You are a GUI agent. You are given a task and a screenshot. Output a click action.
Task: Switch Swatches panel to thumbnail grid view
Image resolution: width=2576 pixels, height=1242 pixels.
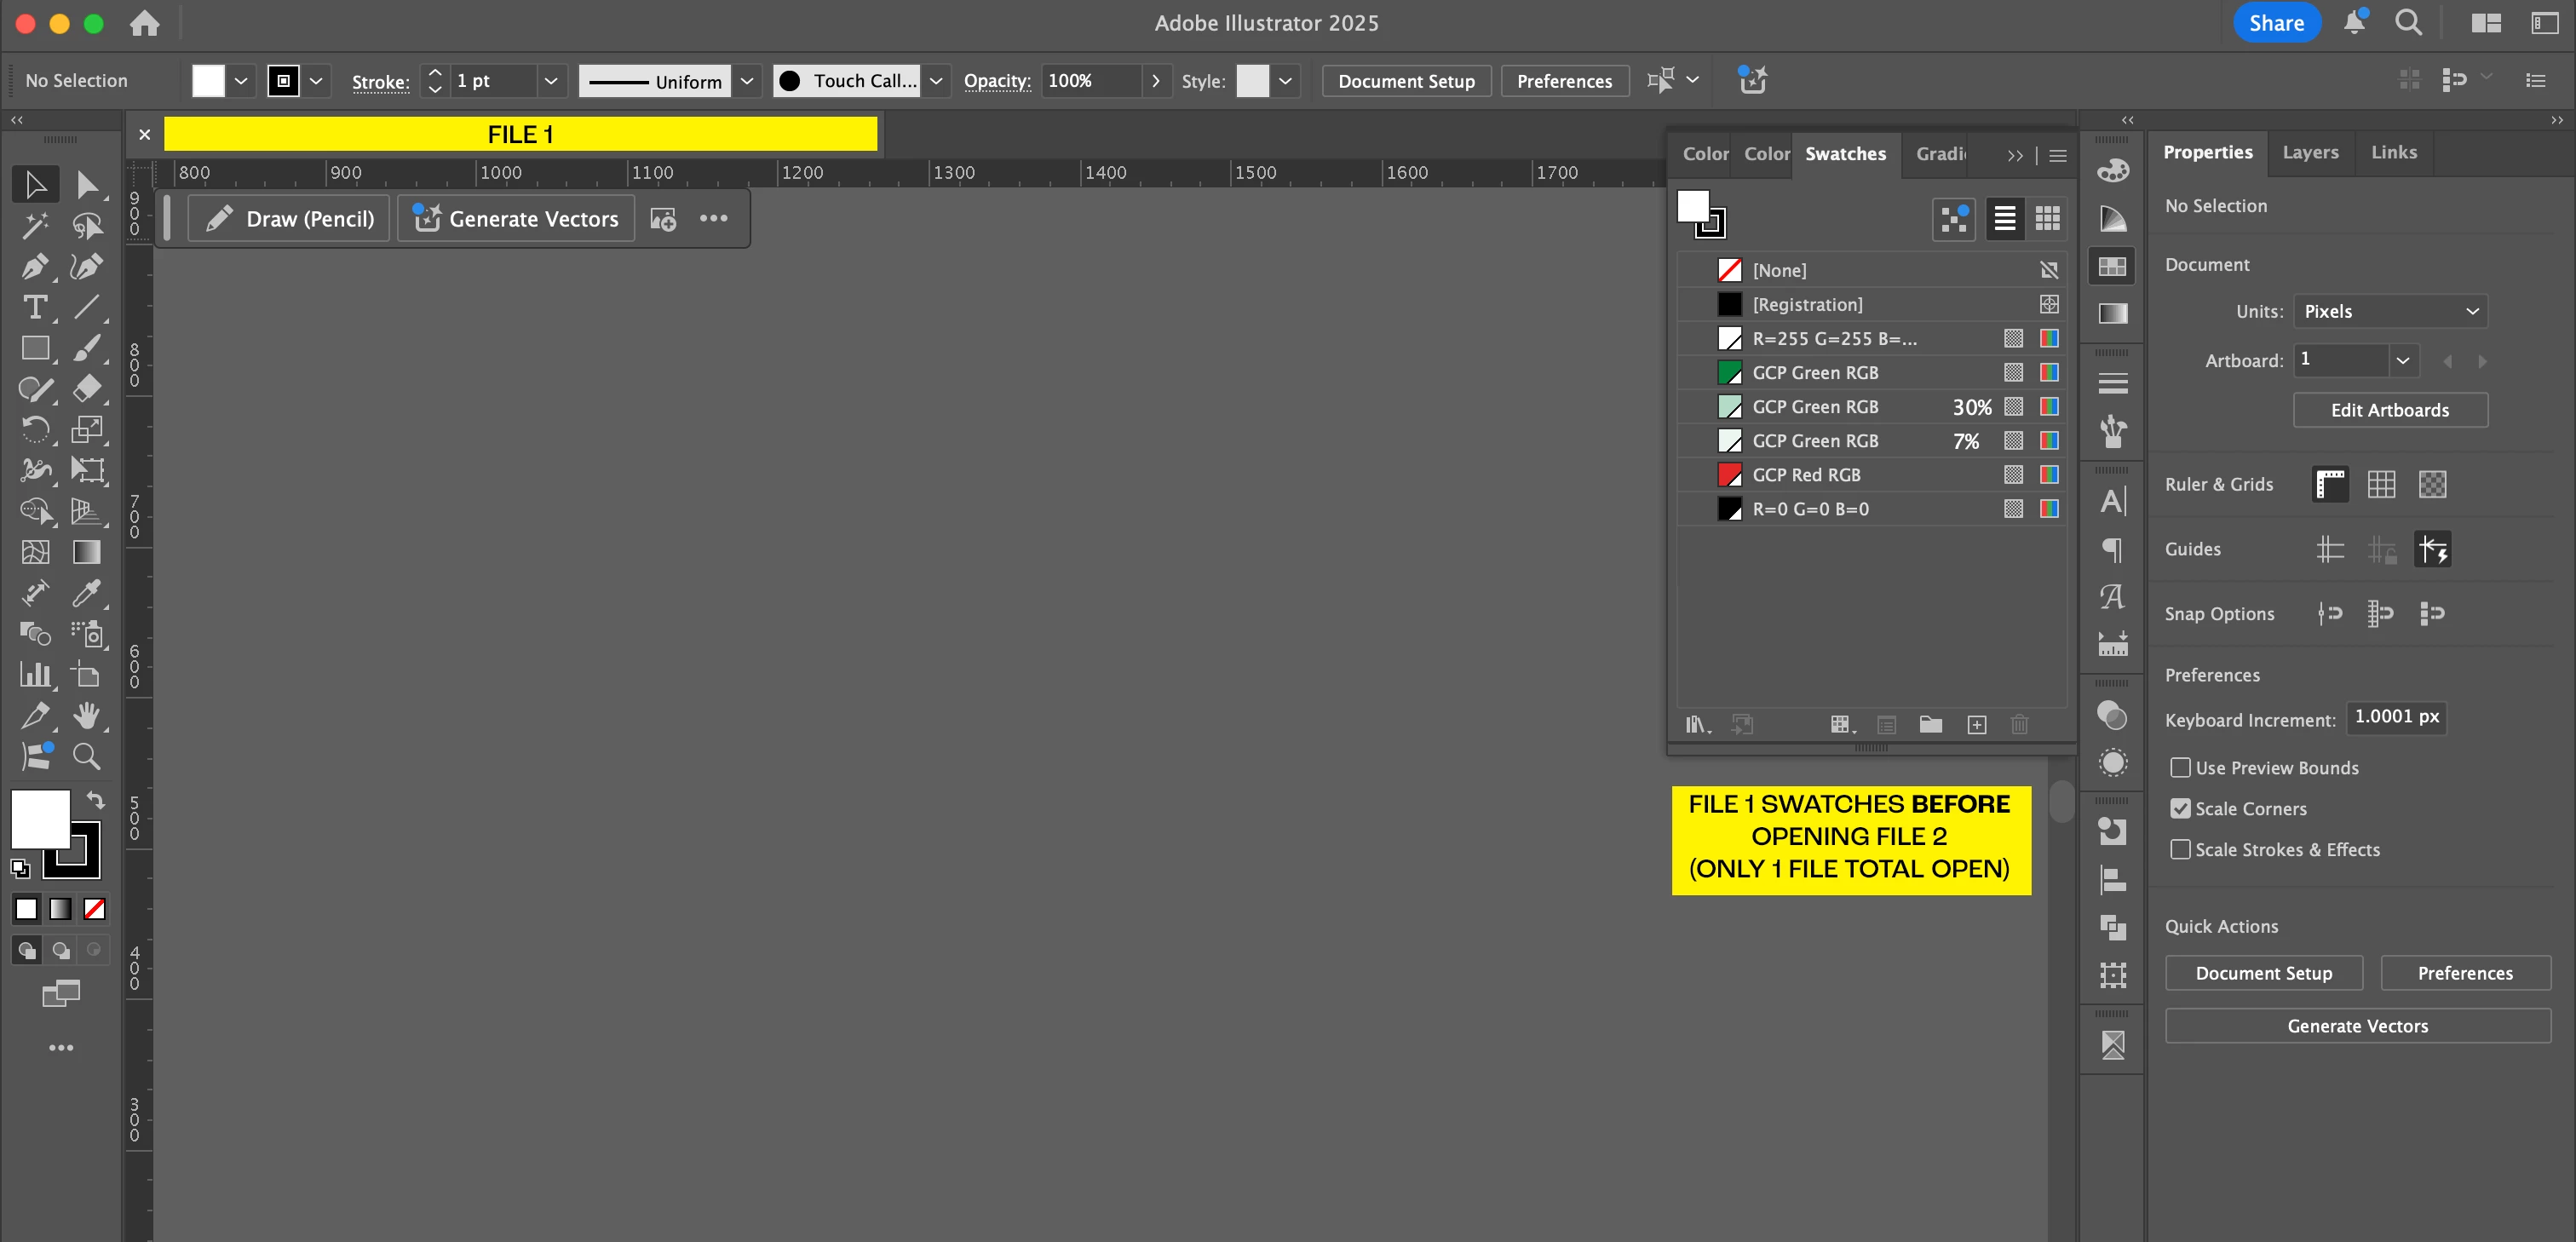click(2047, 218)
